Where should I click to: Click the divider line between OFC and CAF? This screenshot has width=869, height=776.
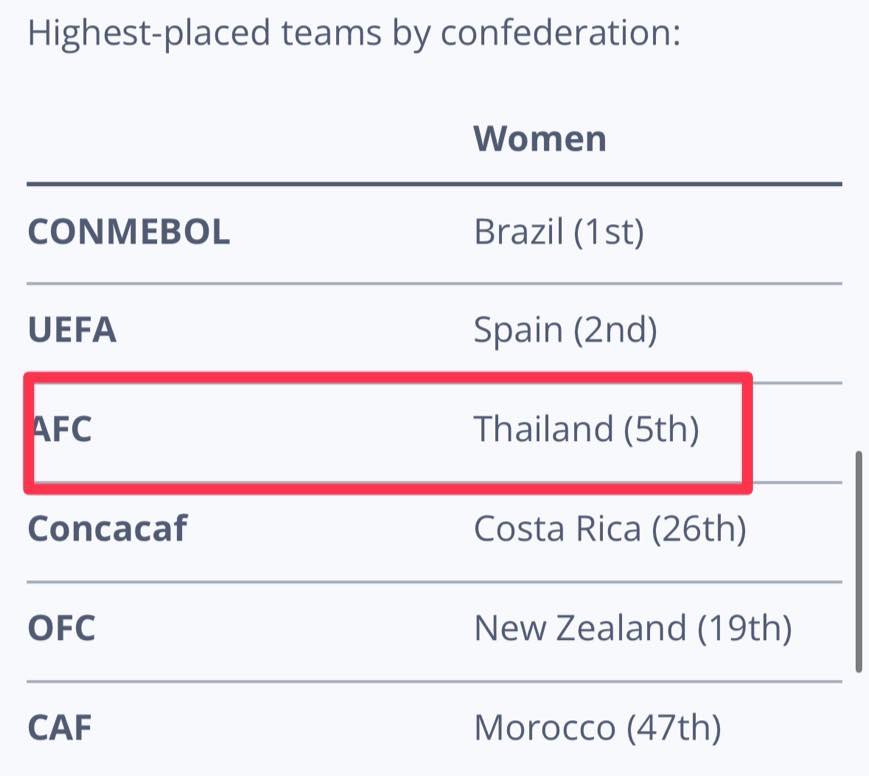pos(434,681)
